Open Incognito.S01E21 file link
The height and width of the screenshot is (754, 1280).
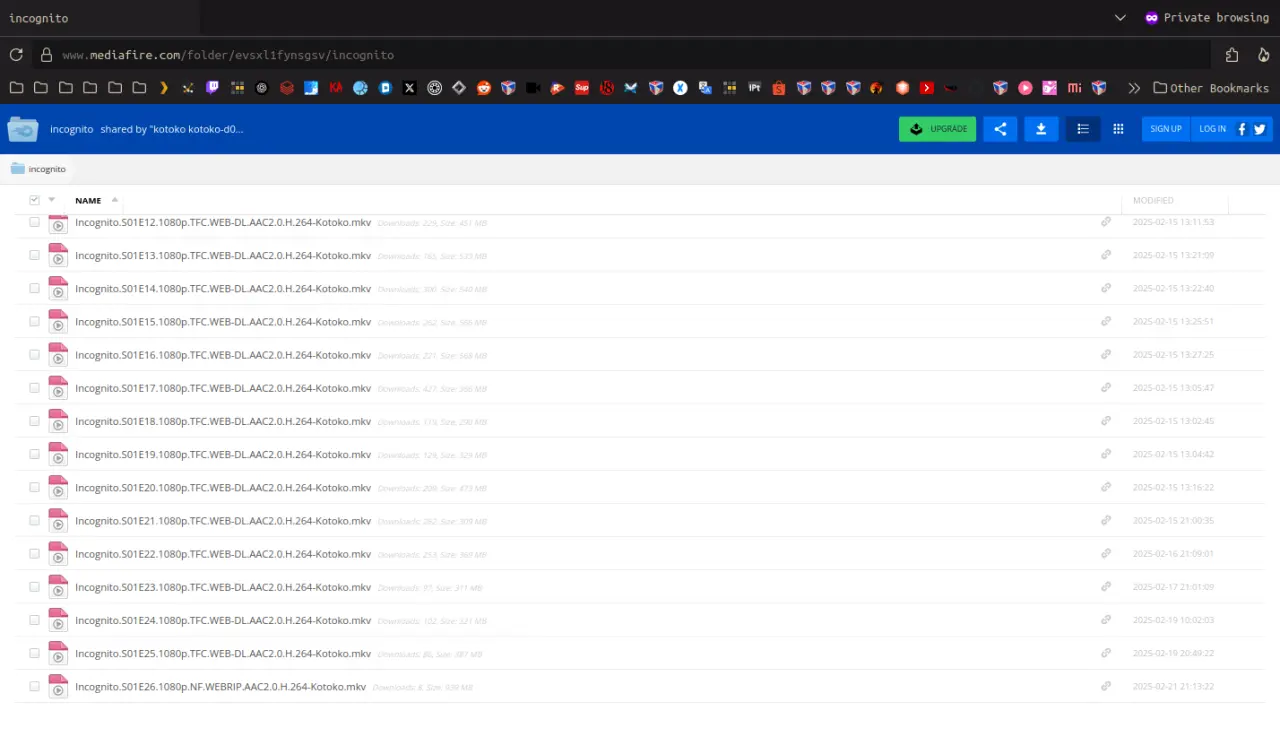point(223,520)
